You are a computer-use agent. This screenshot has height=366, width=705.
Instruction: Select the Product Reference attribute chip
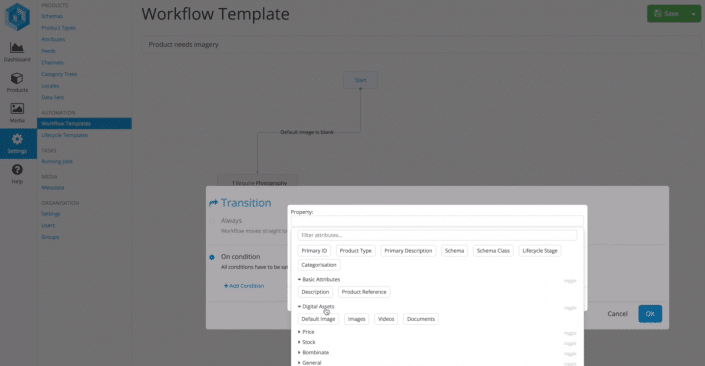364,292
